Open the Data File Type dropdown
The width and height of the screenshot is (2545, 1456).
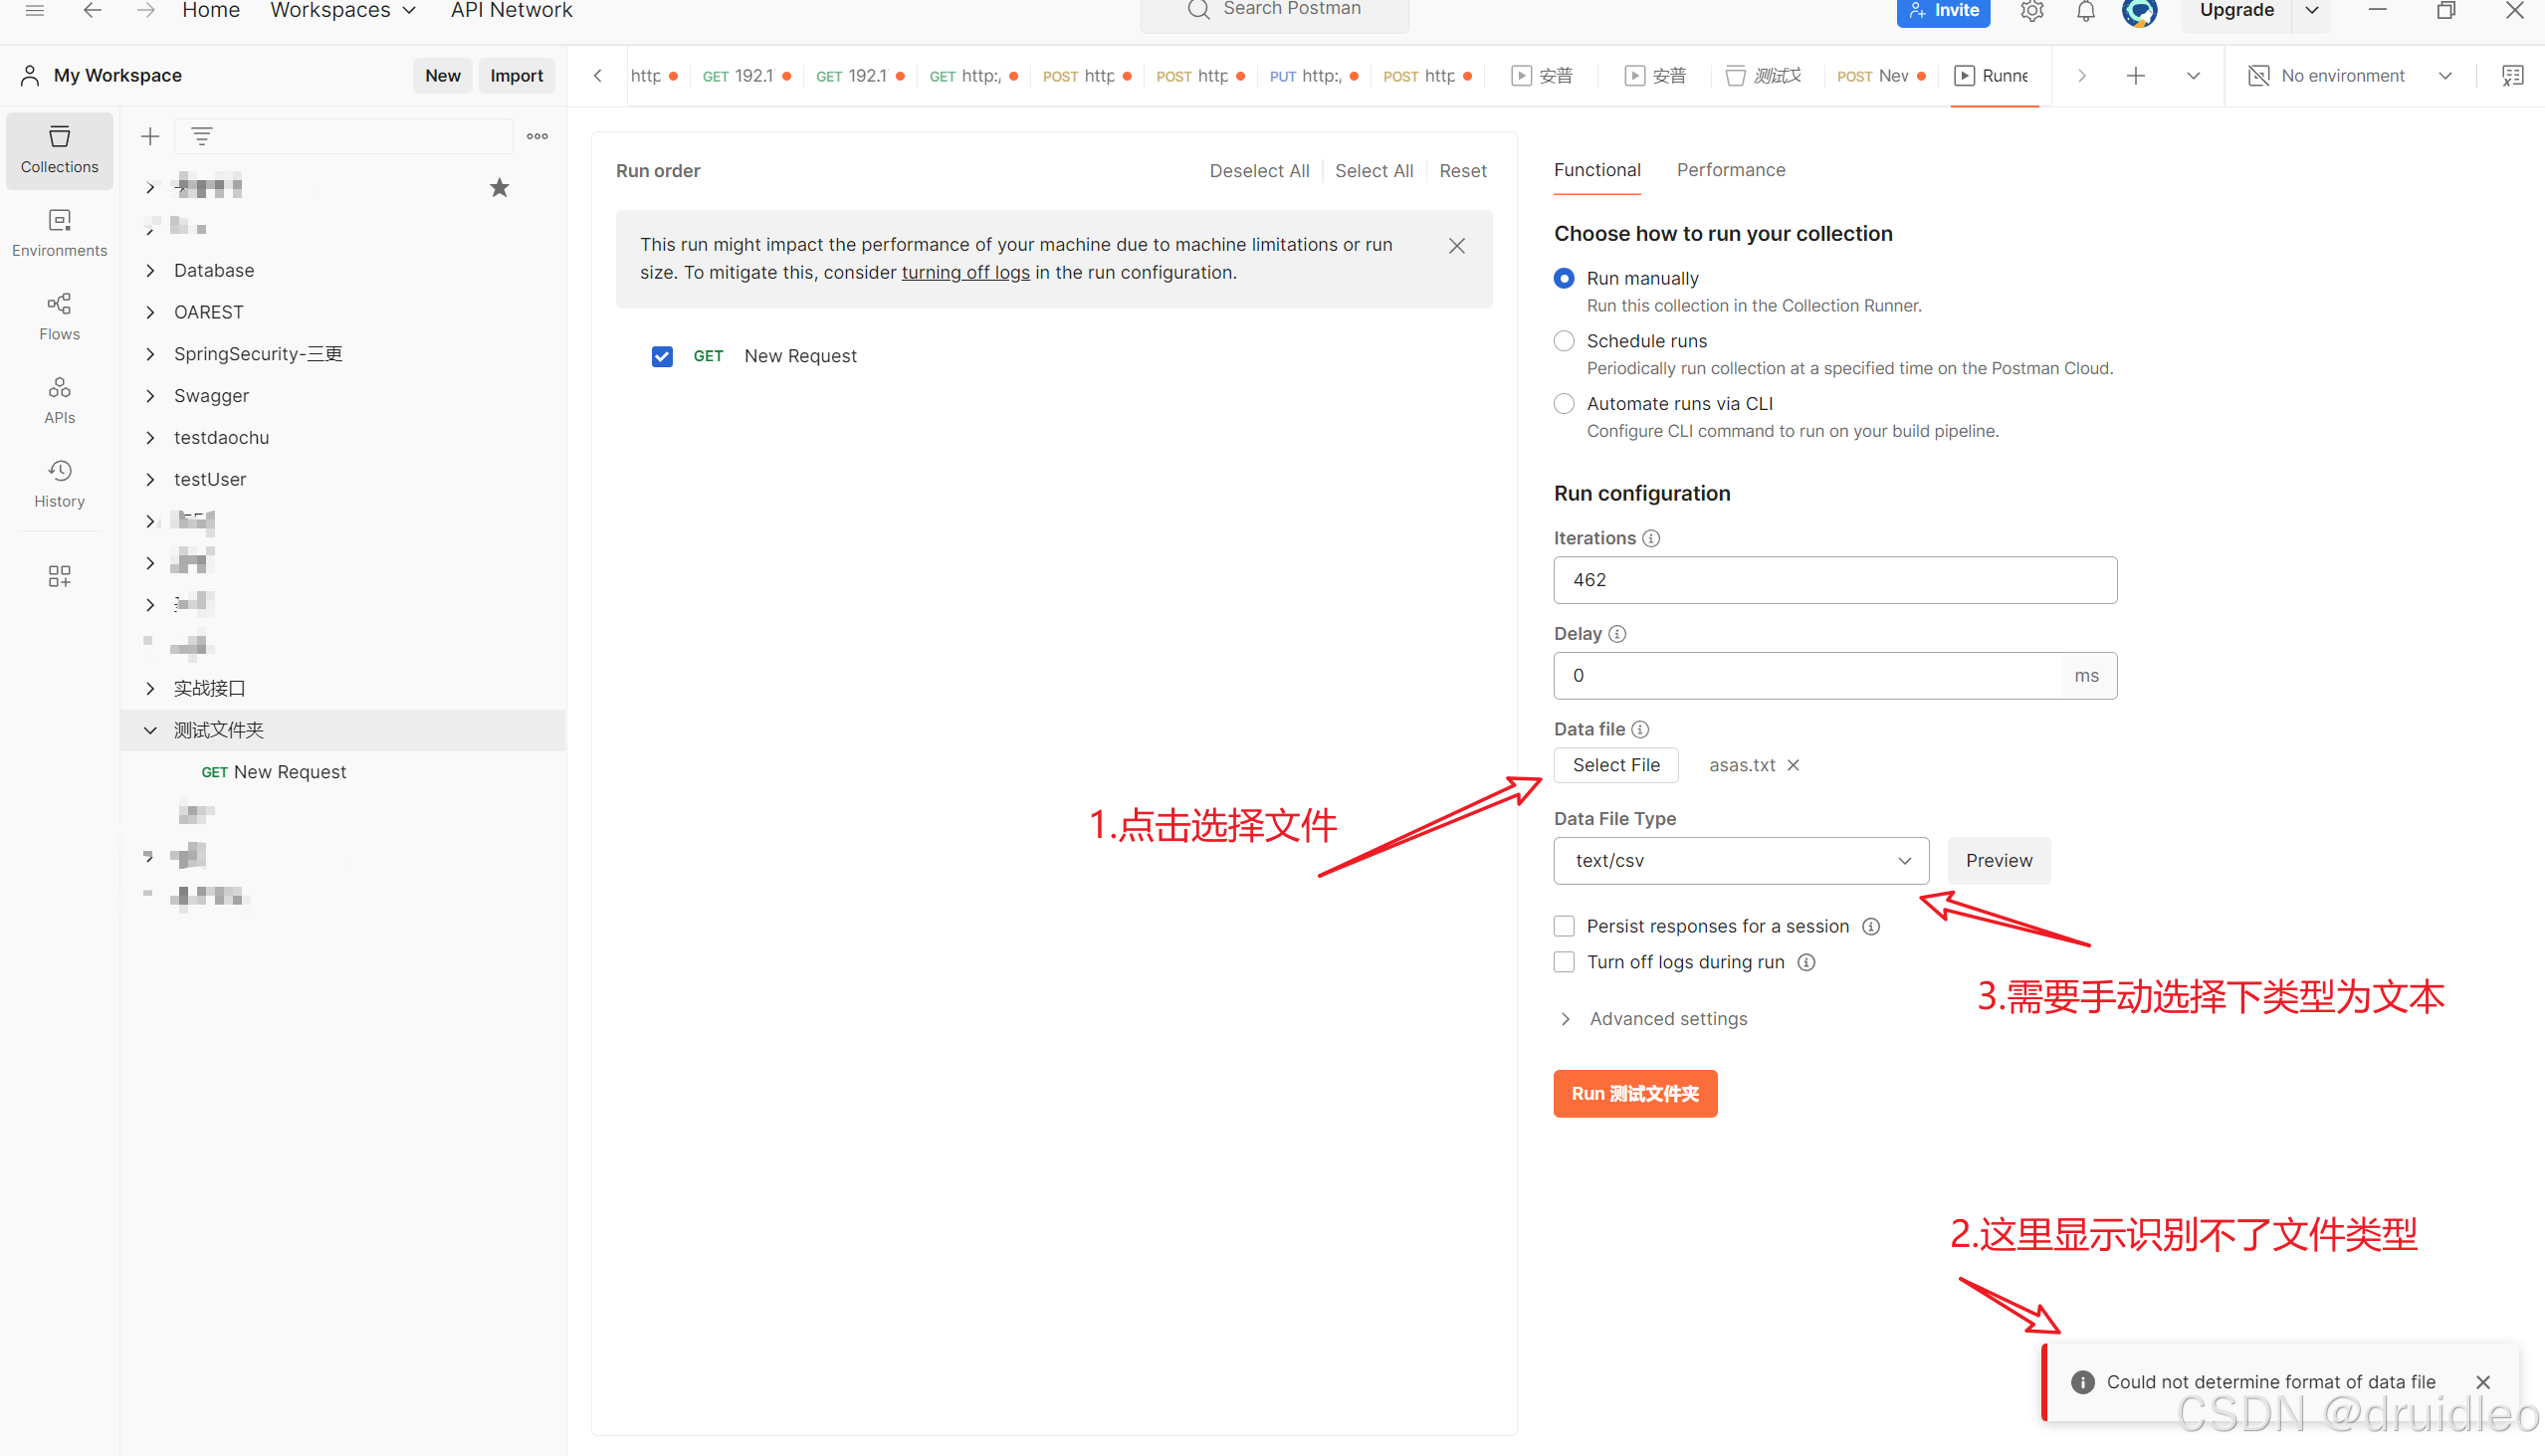pyautogui.click(x=1740, y=860)
